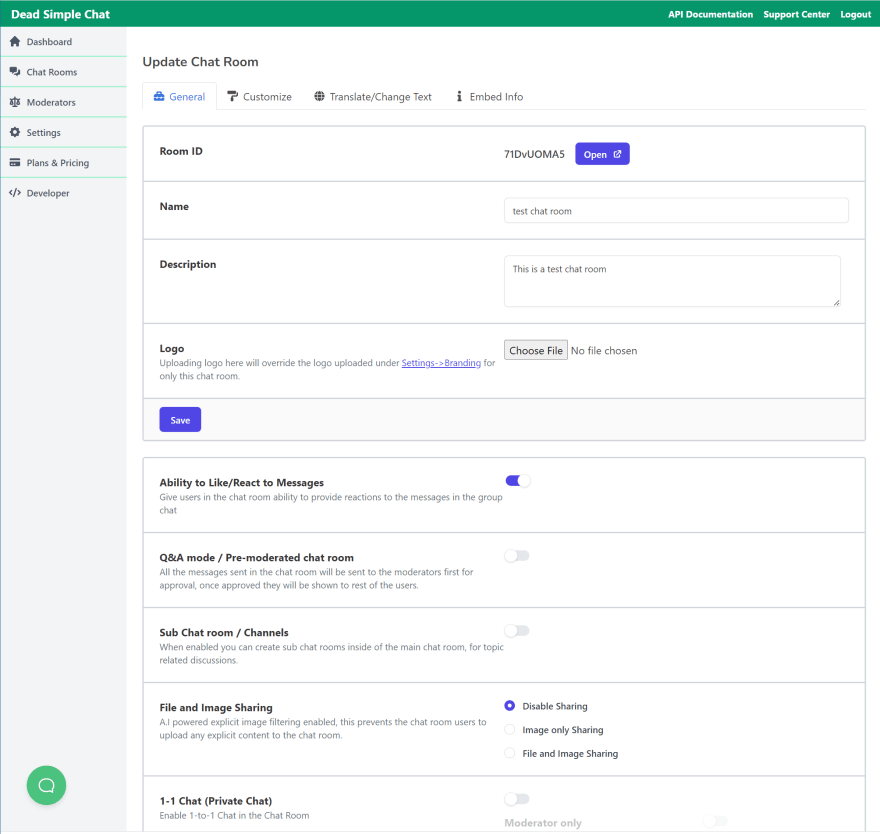Switch to the Embed Info tab

coord(489,97)
